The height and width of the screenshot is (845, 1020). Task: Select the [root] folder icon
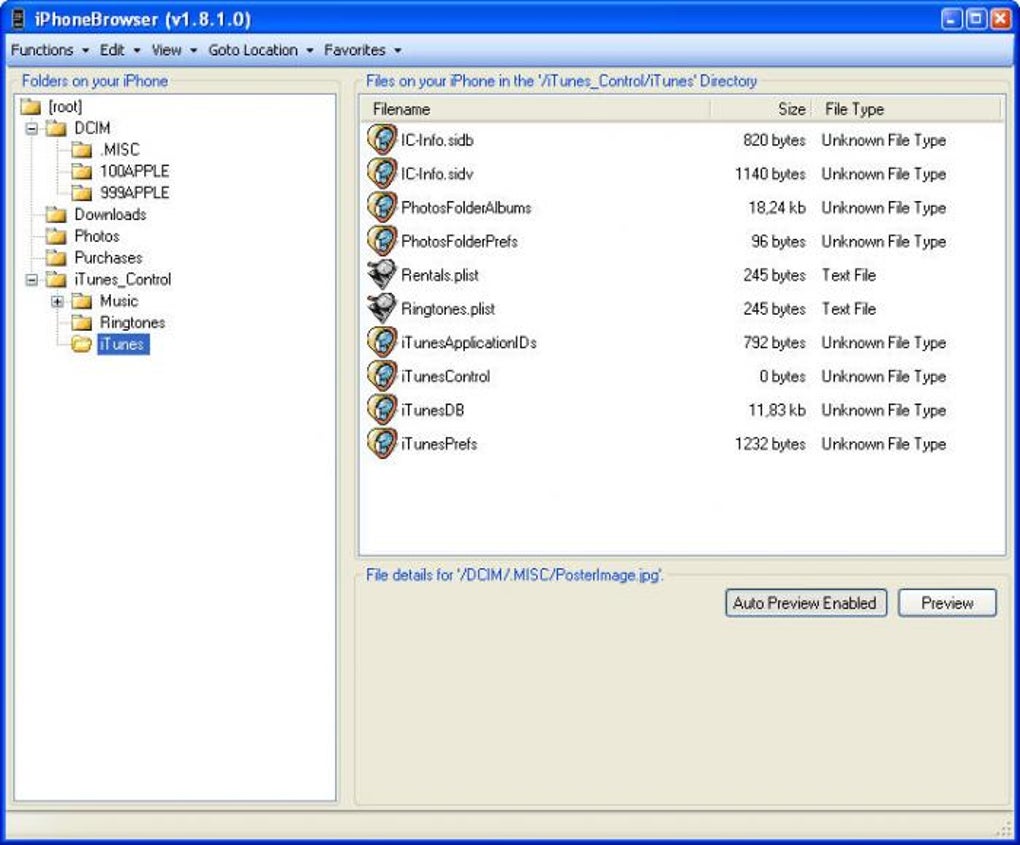point(31,107)
